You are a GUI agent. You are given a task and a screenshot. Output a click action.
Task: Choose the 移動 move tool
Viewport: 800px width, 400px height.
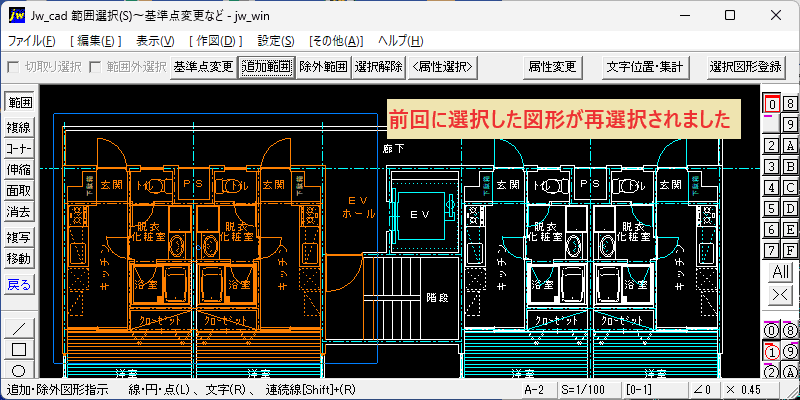[x=19, y=259]
